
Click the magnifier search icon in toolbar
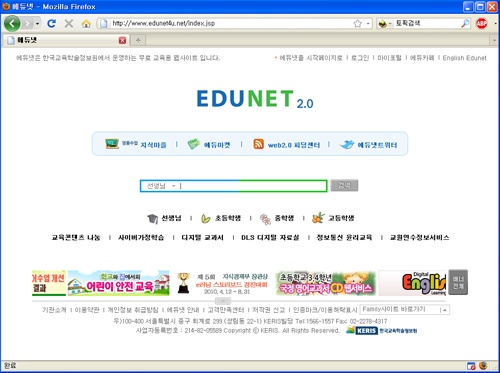coord(465,23)
